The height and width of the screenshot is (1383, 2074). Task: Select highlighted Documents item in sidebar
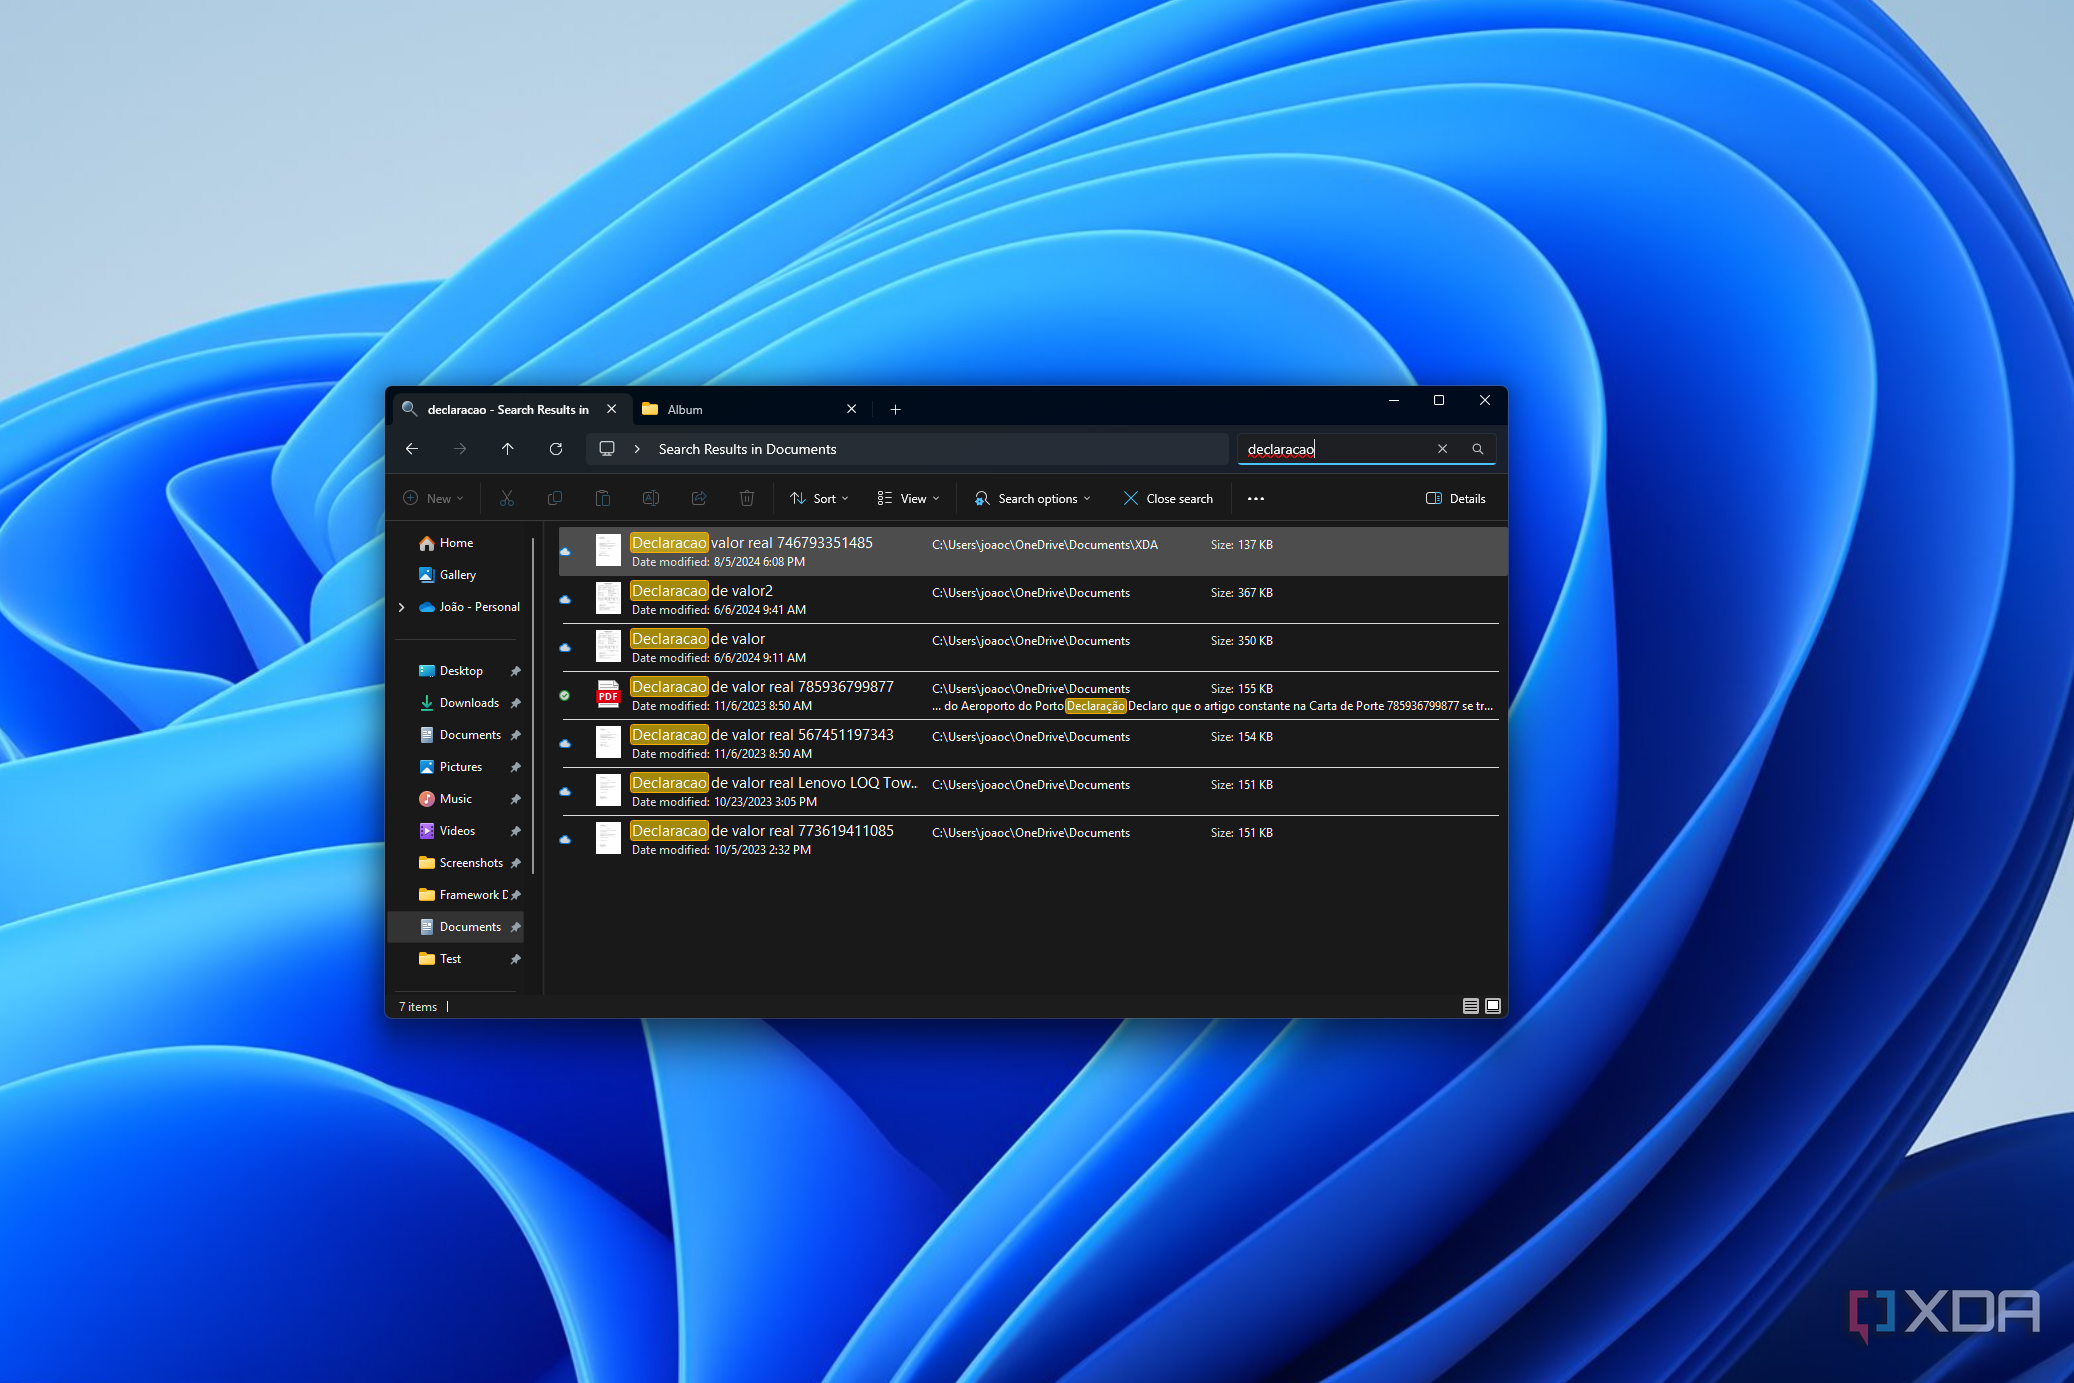[456, 927]
